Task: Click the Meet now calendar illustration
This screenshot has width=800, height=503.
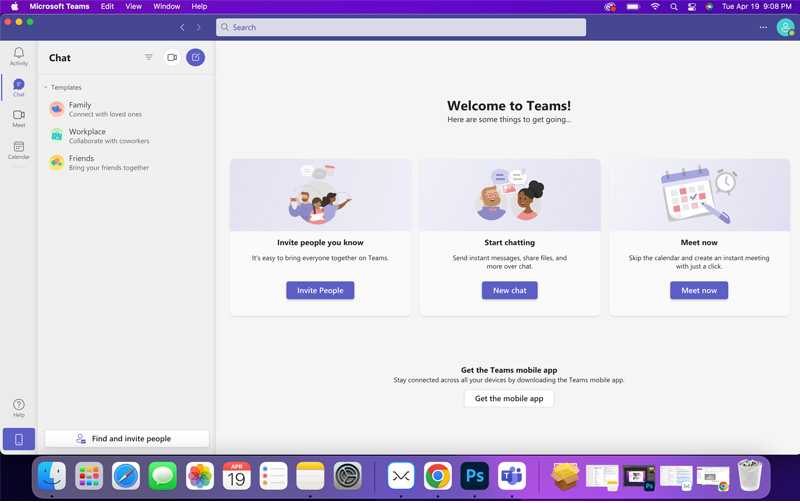Action: coord(699,195)
